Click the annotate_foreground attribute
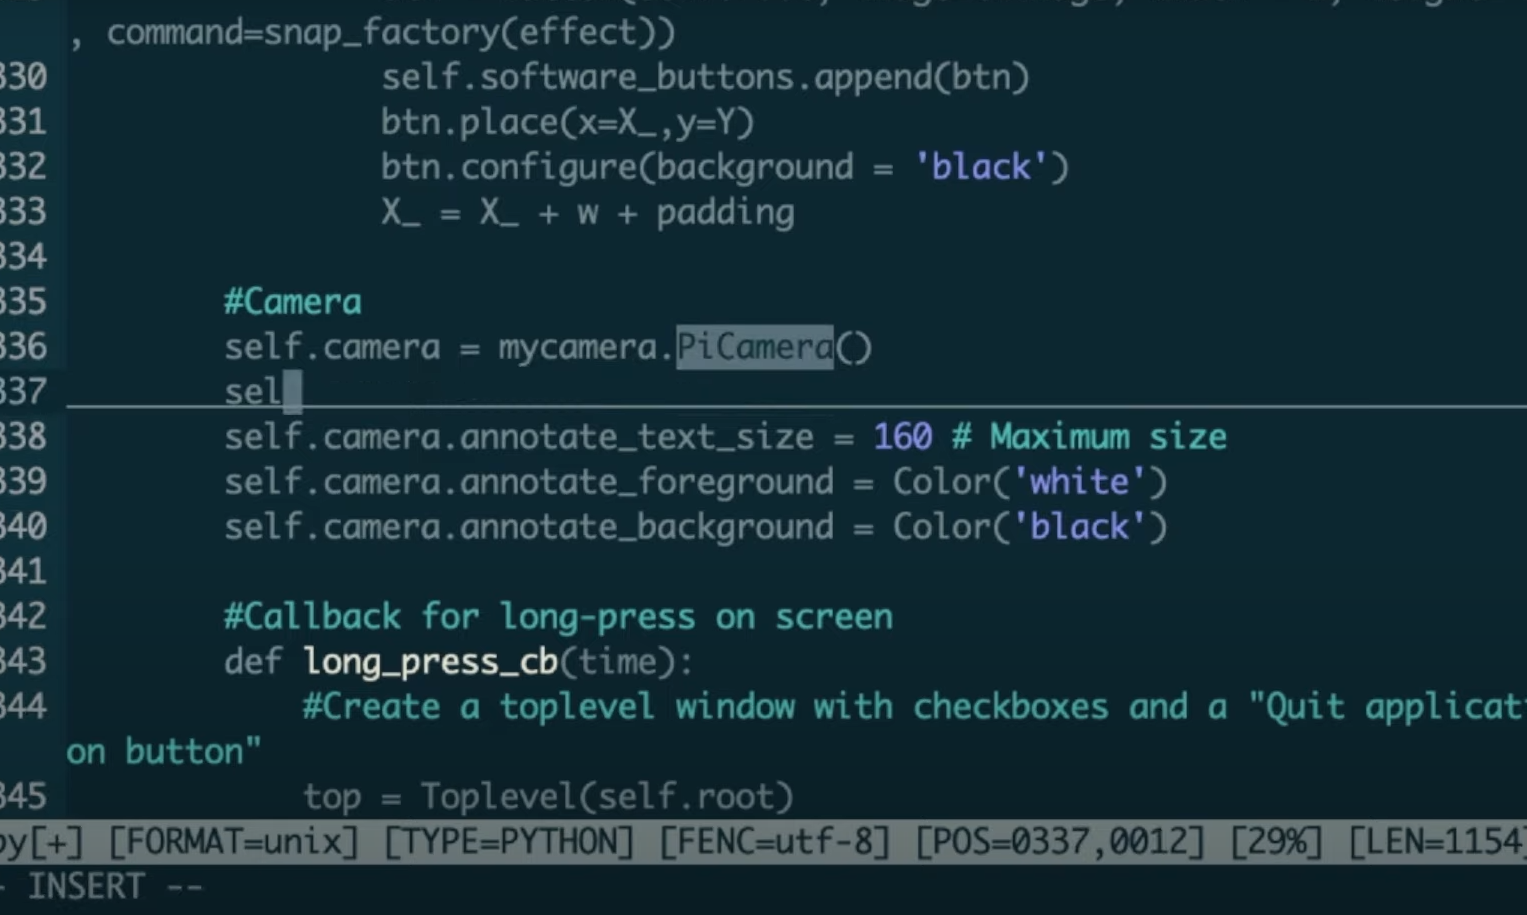The height and width of the screenshot is (915, 1527). [646, 482]
